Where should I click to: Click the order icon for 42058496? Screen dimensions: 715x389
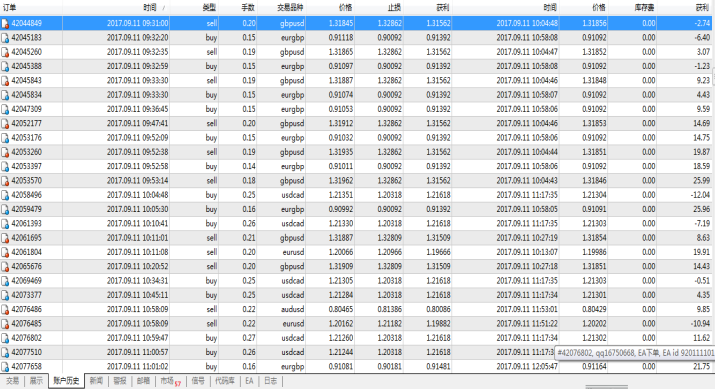5,195
